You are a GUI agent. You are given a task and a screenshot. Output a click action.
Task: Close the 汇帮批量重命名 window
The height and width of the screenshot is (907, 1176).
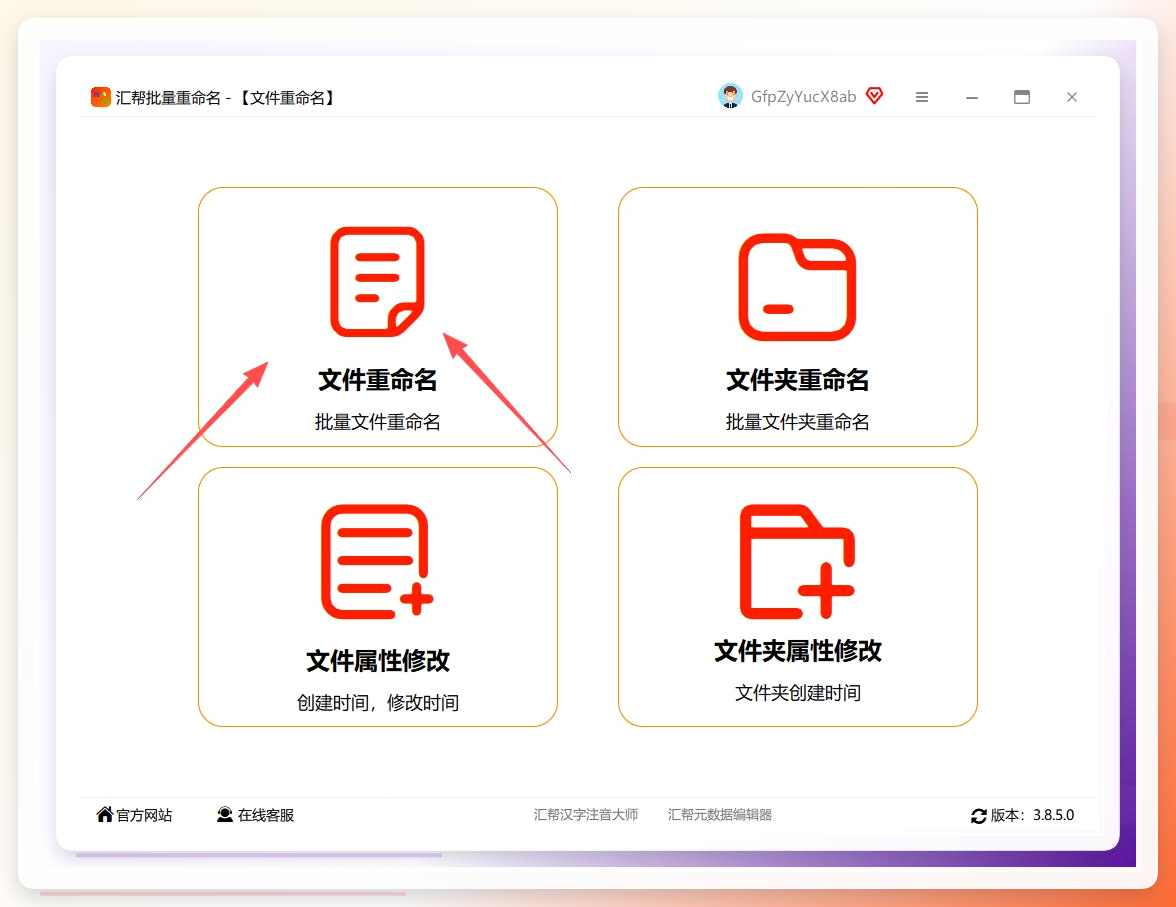1072,97
